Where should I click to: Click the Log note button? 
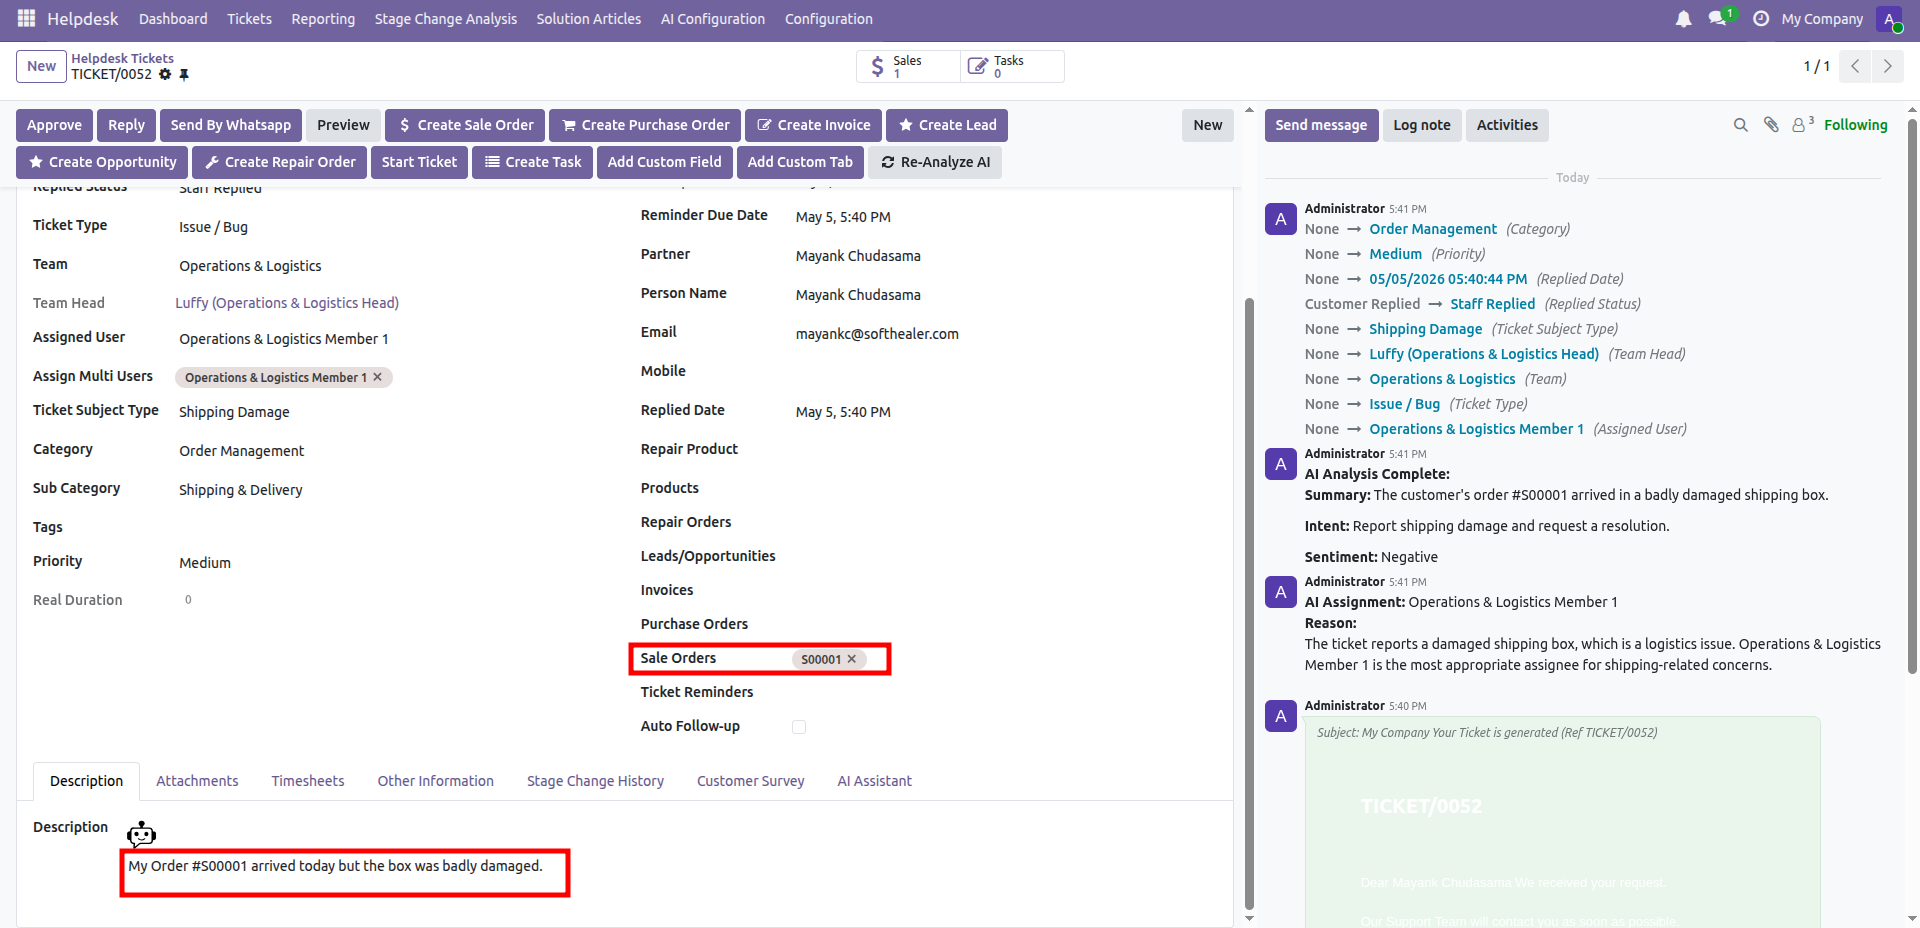point(1422,125)
